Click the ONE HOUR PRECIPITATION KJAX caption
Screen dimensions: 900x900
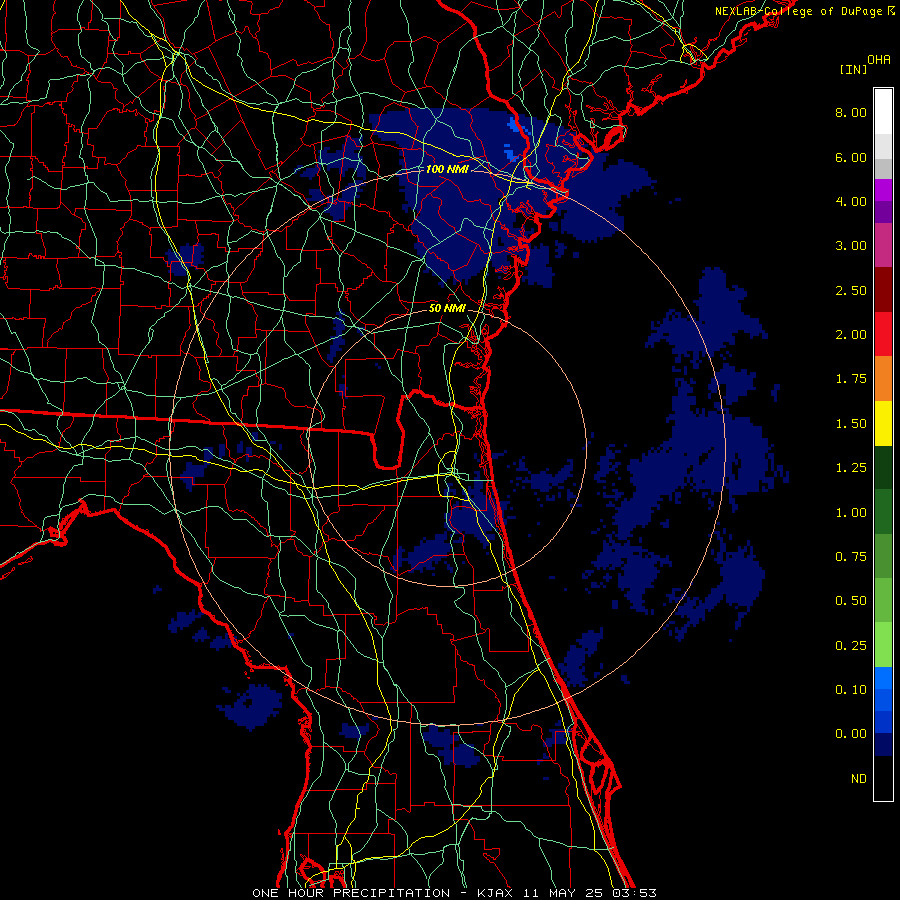pyautogui.click(x=454, y=893)
